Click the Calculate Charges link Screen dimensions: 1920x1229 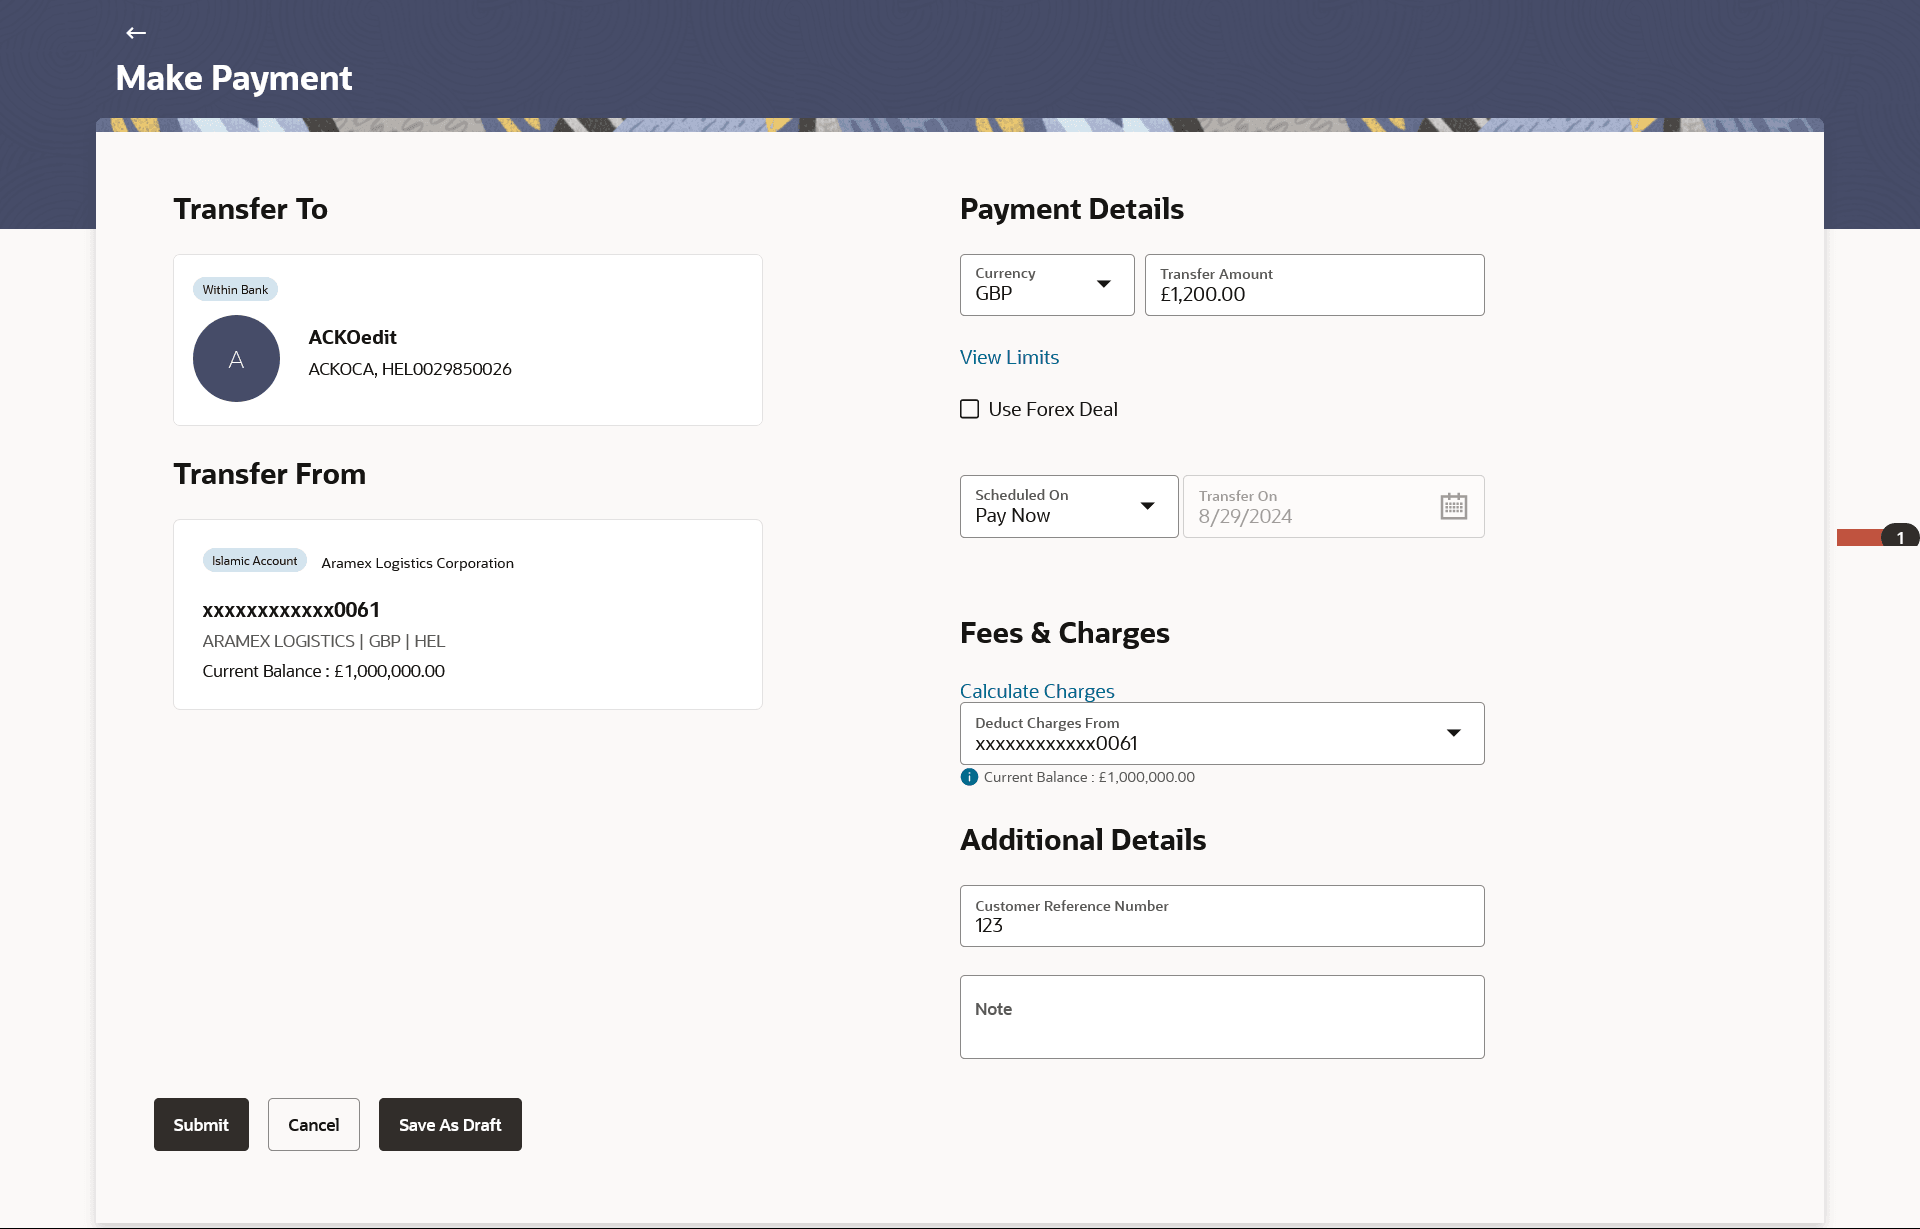click(1036, 691)
